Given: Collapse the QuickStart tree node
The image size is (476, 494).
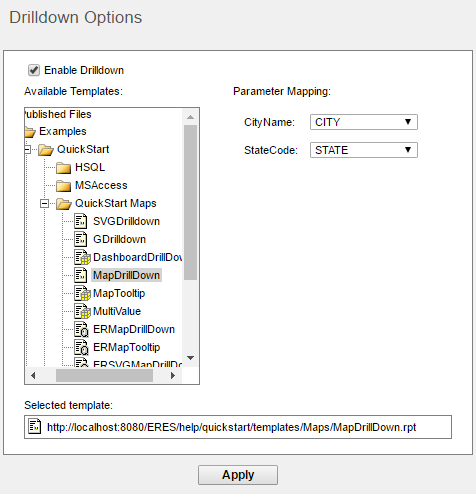Looking at the screenshot, I should pos(28,149).
